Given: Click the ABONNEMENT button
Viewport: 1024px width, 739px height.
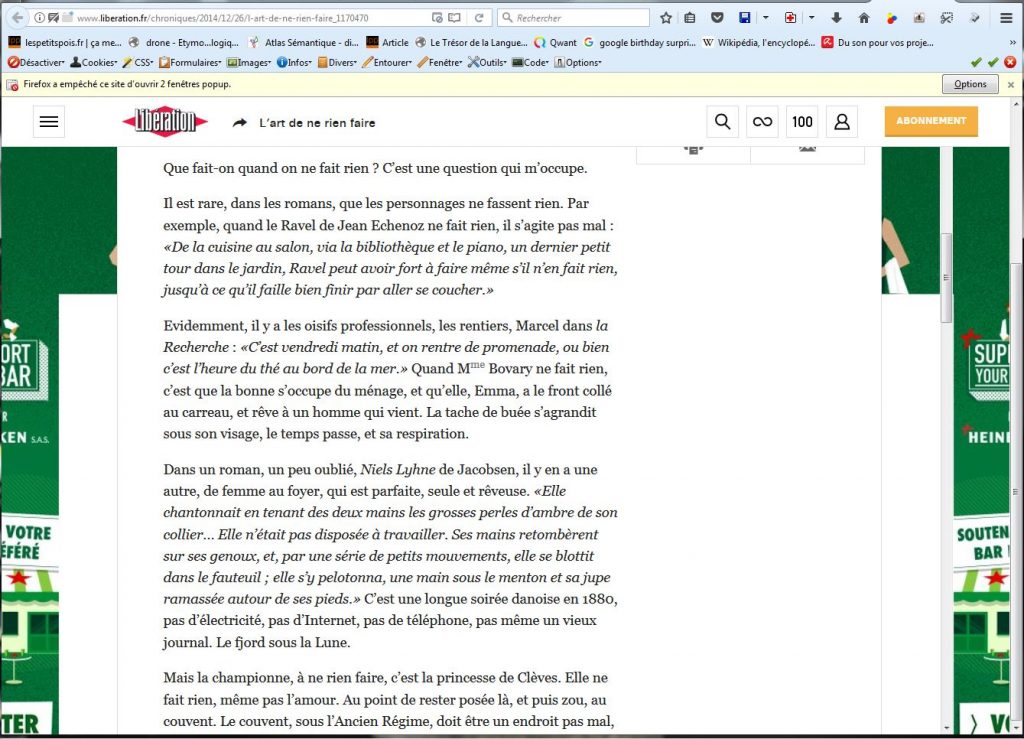Looking at the screenshot, I should click(930, 121).
